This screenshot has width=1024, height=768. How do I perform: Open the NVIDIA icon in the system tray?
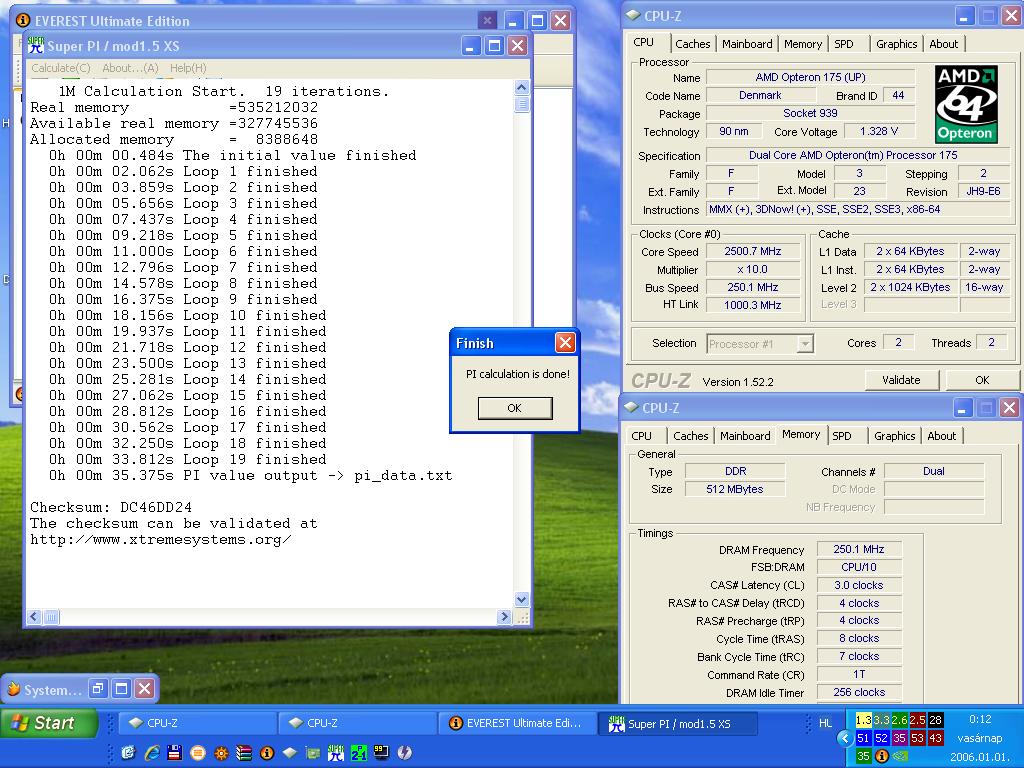tap(900, 756)
